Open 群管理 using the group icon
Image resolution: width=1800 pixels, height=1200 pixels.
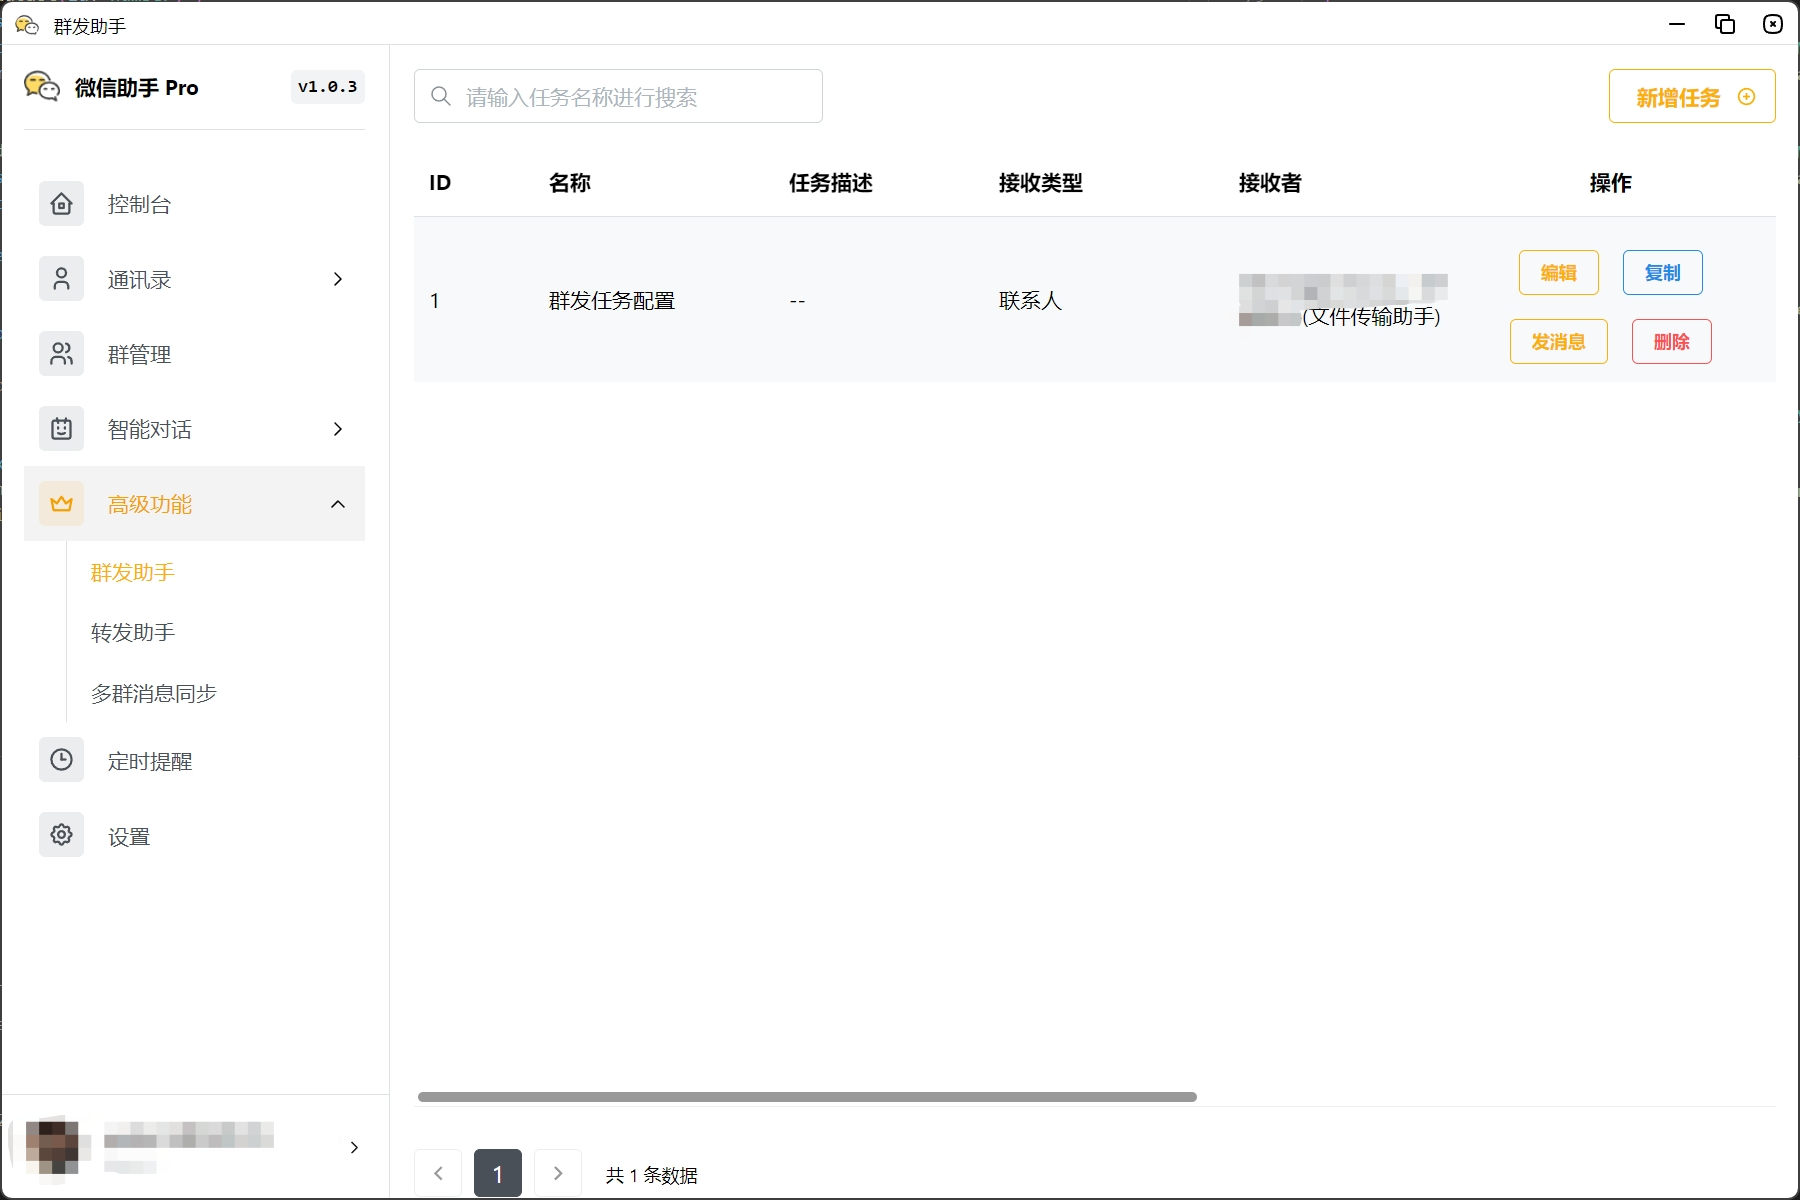coord(61,353)
